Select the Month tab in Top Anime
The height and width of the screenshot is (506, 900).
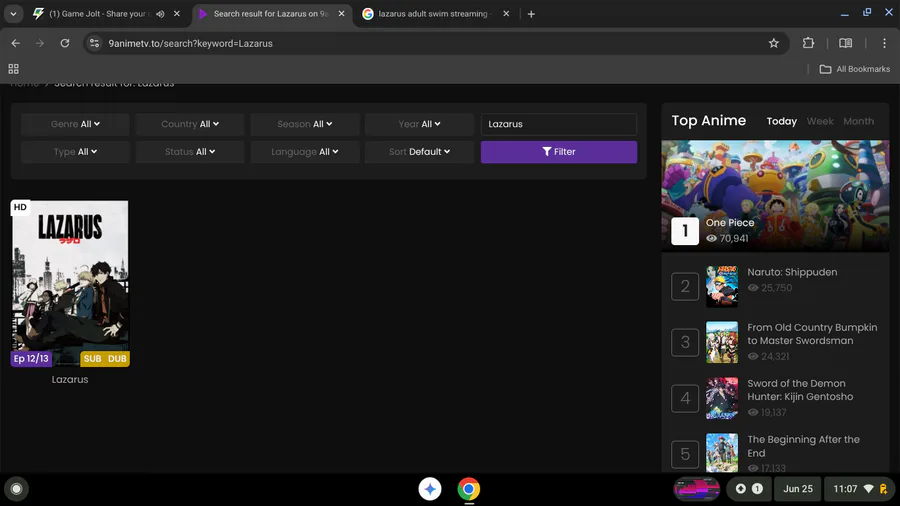point(859,121)
